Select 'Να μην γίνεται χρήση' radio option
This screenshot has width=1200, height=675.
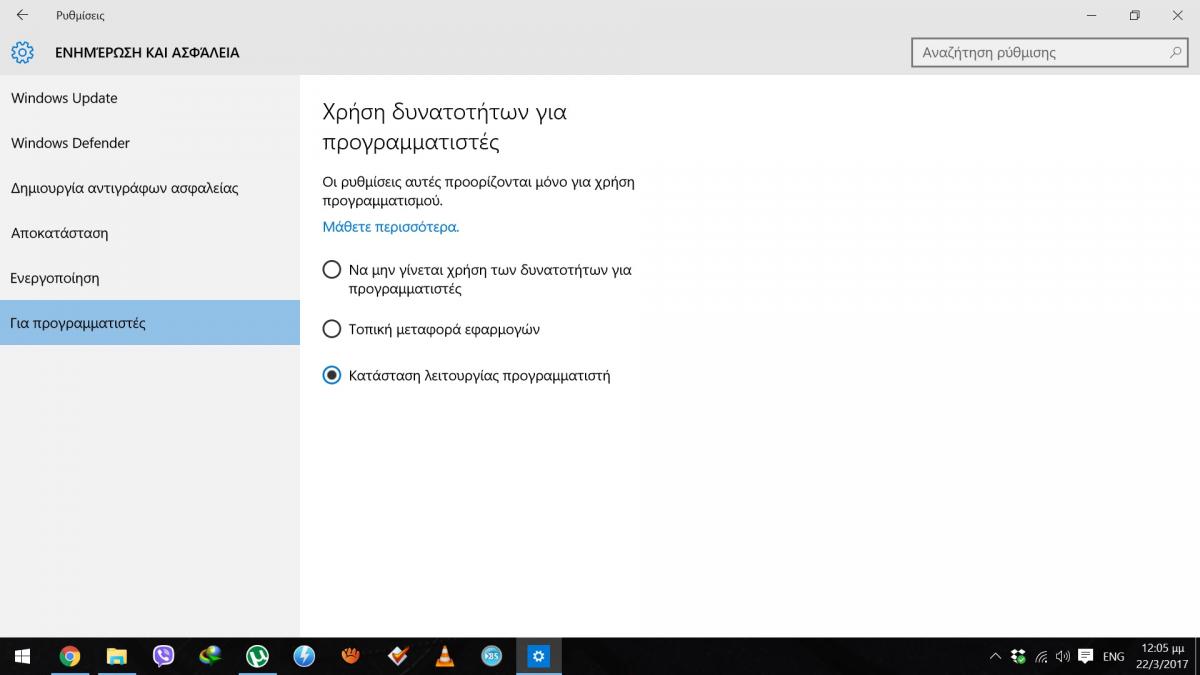pyautogui.click(x=332, y=270)
